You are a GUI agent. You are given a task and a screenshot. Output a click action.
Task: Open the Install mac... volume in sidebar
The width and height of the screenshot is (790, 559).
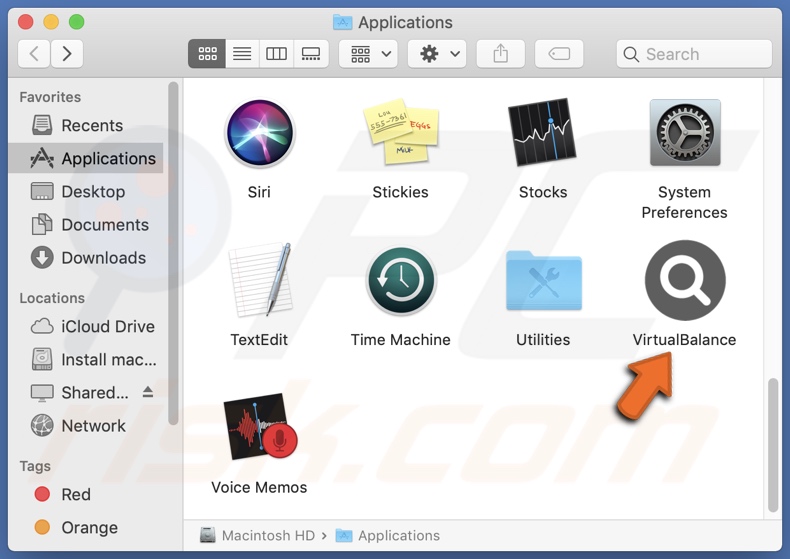point(86,360)
